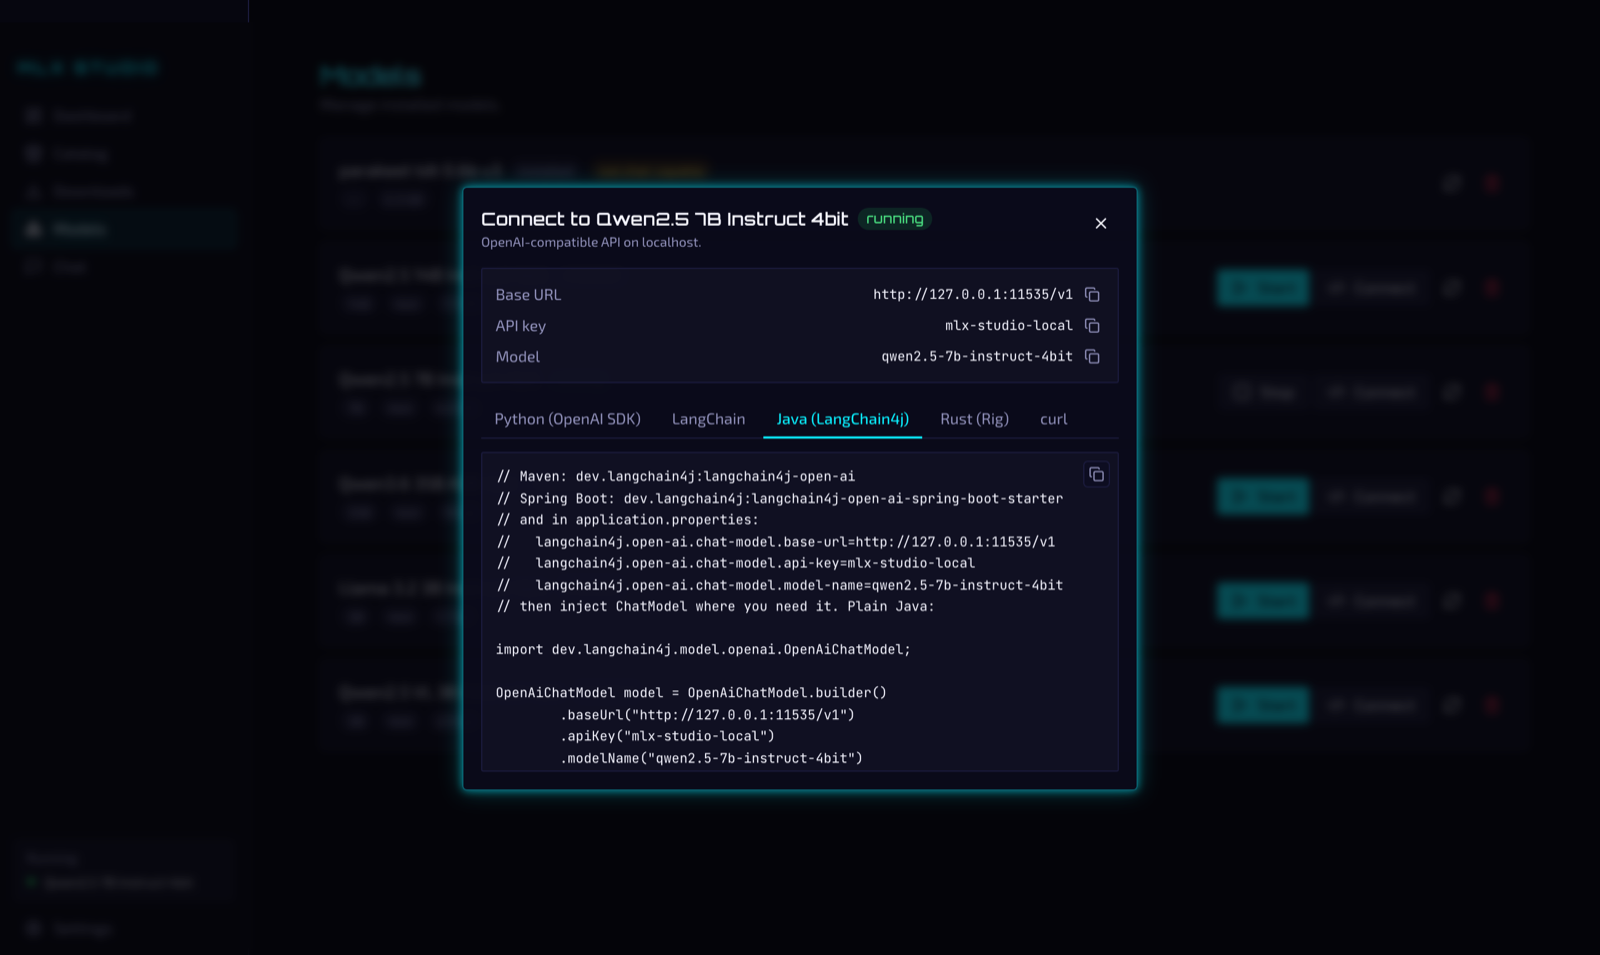This screenshot has height=955, width=1600.
Task: Click 'then inject ChatModel' comment line
Action: pos(715,606)
